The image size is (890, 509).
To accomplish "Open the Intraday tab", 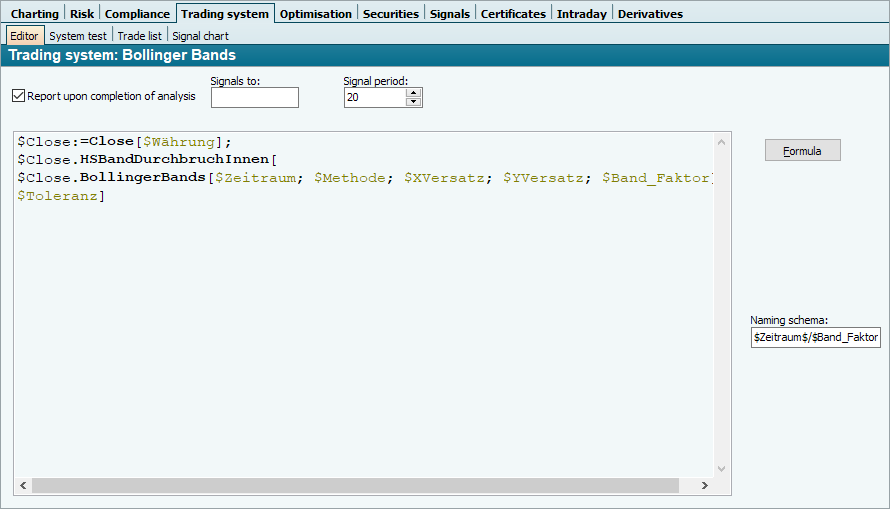I will 580,14.
